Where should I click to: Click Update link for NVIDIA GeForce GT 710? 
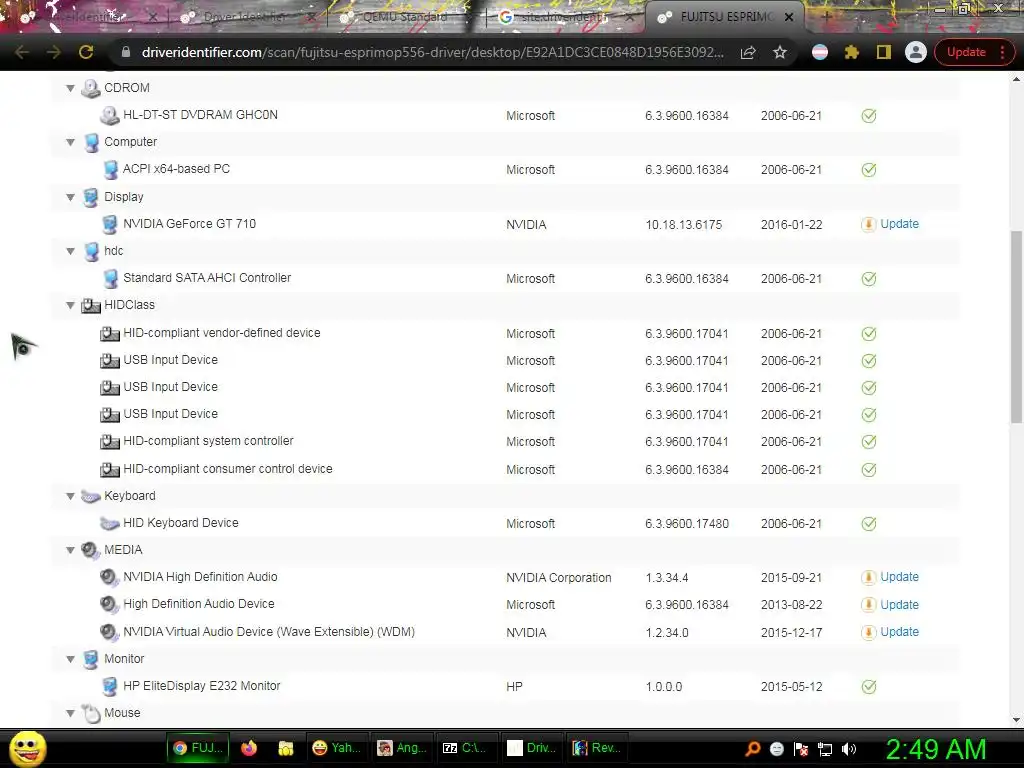(899, 224)
